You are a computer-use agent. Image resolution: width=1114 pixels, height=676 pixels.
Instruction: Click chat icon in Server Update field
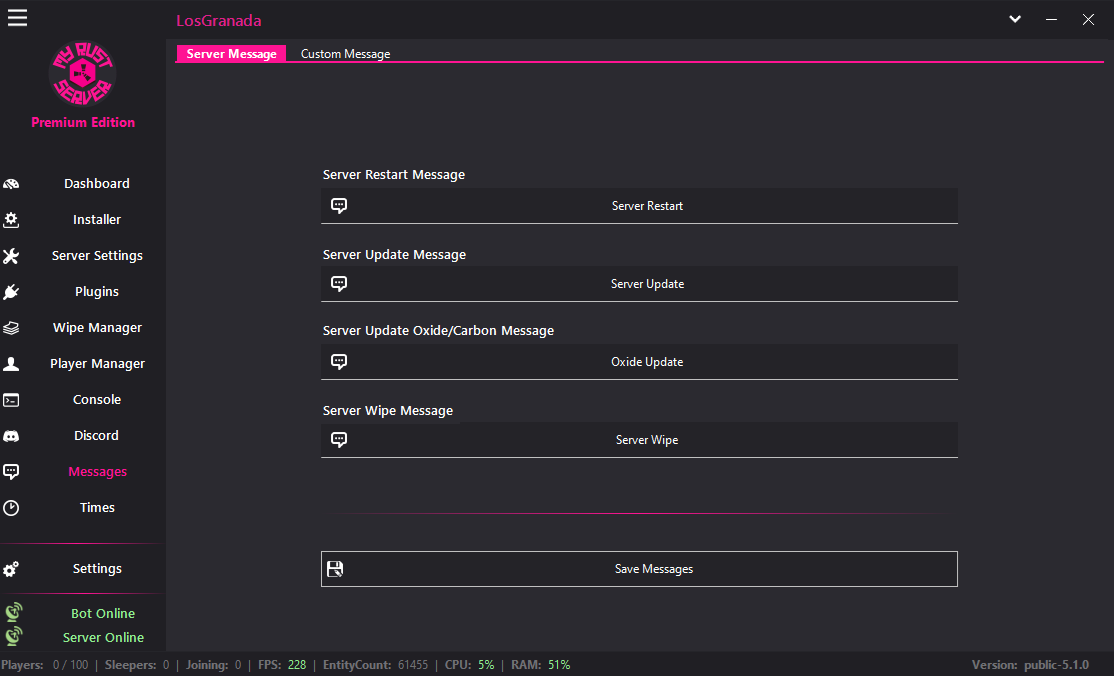coord(339,284)
